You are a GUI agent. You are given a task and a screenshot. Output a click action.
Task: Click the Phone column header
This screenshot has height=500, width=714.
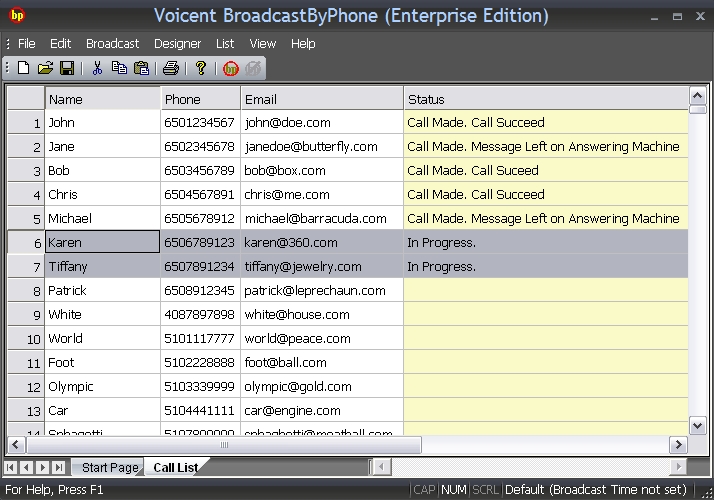click(x=200, y=99)
